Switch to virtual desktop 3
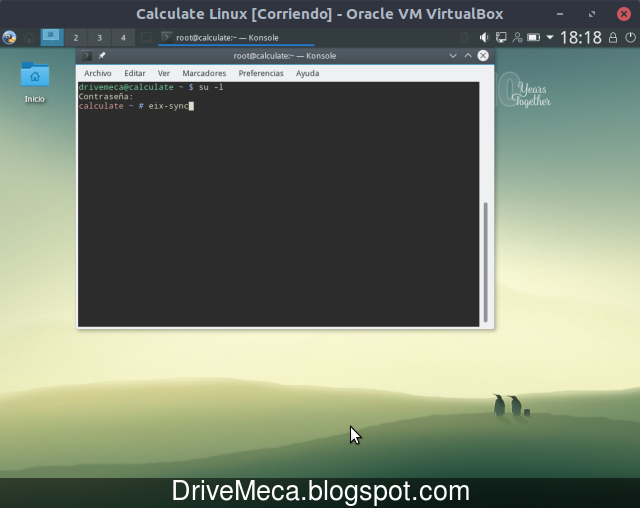This screenshot has width=640, height=508. [x=99, y=38]
